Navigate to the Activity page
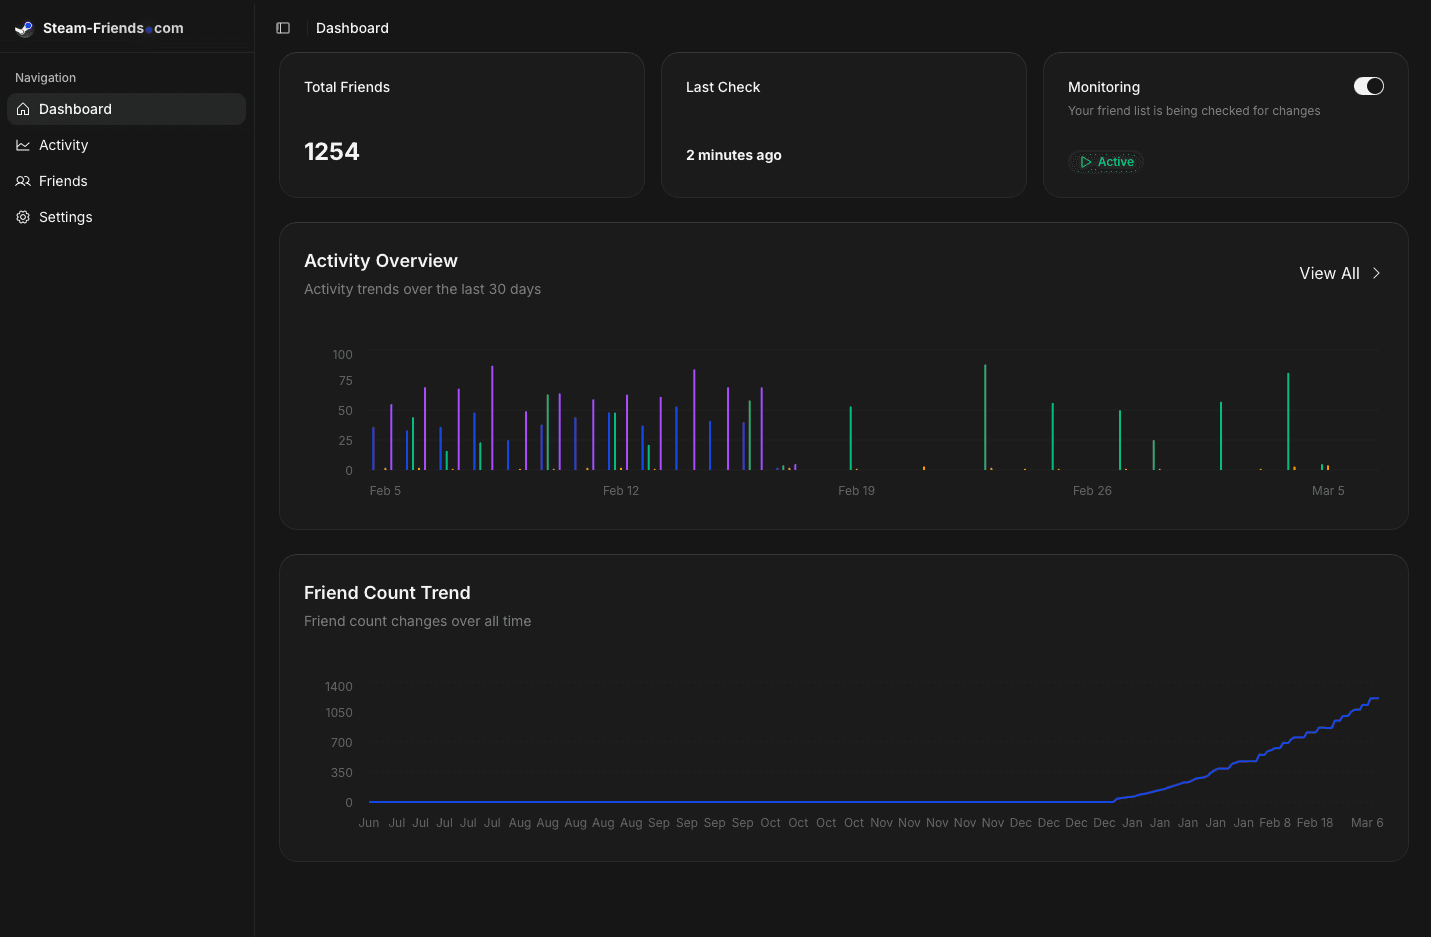Image resolution: width=1431 pixels, height=937 pixels. pyautogui.click(x=62, y=145)
